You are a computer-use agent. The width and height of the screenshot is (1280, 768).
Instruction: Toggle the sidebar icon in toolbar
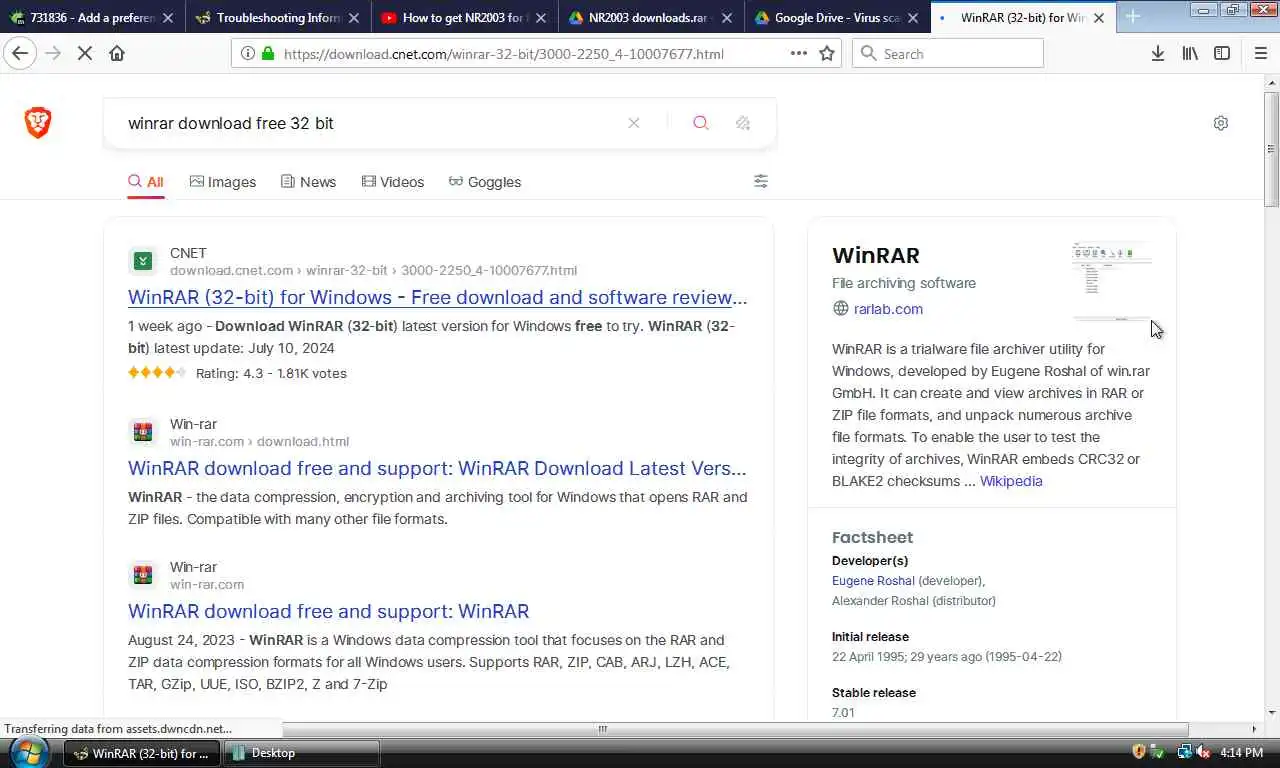[x=1222, y=53]
